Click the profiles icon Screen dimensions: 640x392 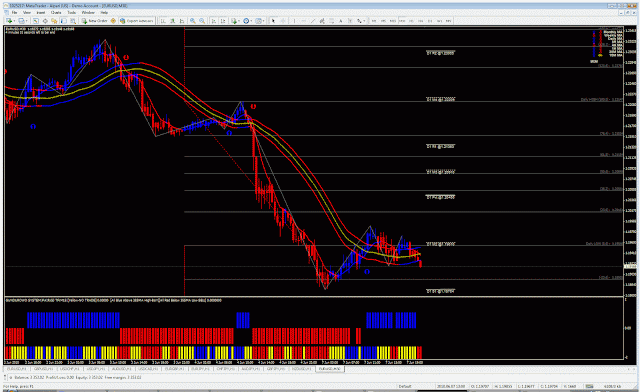pos(21,21)
